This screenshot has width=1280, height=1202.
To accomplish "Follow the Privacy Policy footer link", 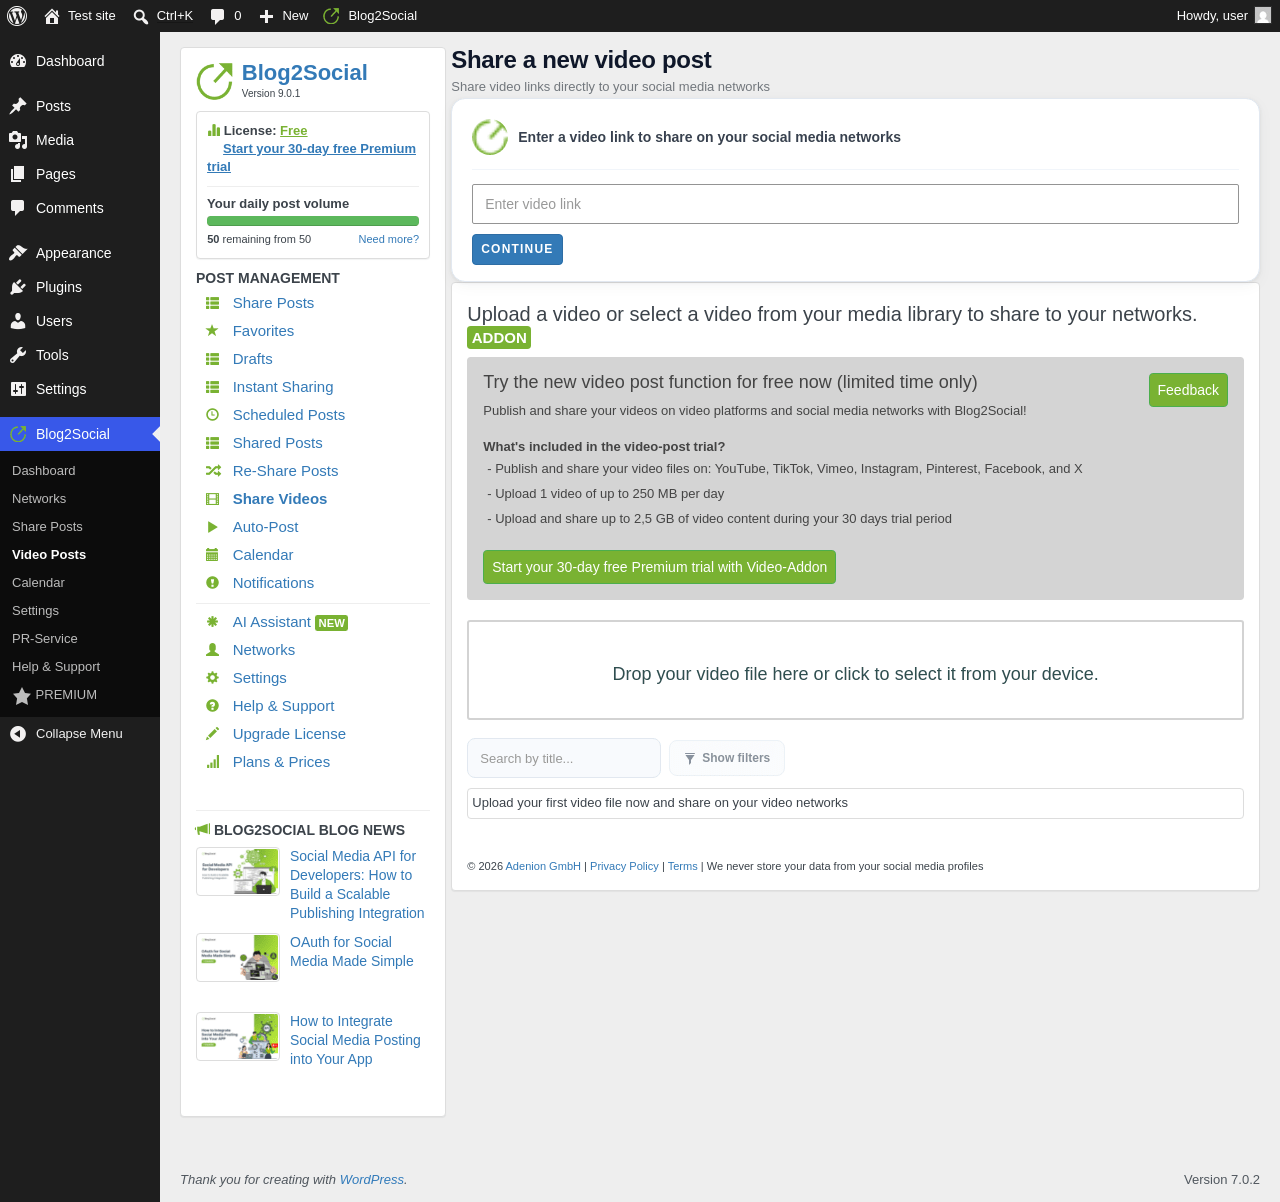I will 624,866.
